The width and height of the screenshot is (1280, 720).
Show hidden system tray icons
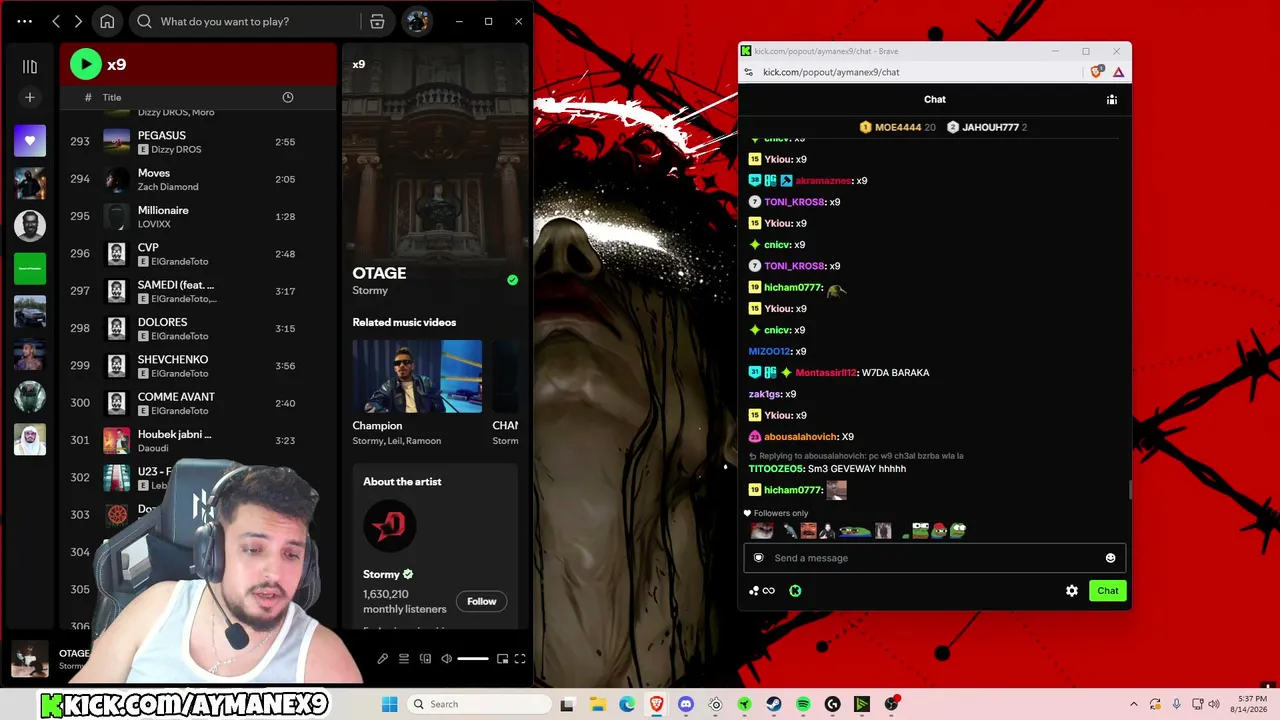coord(1133,704)
